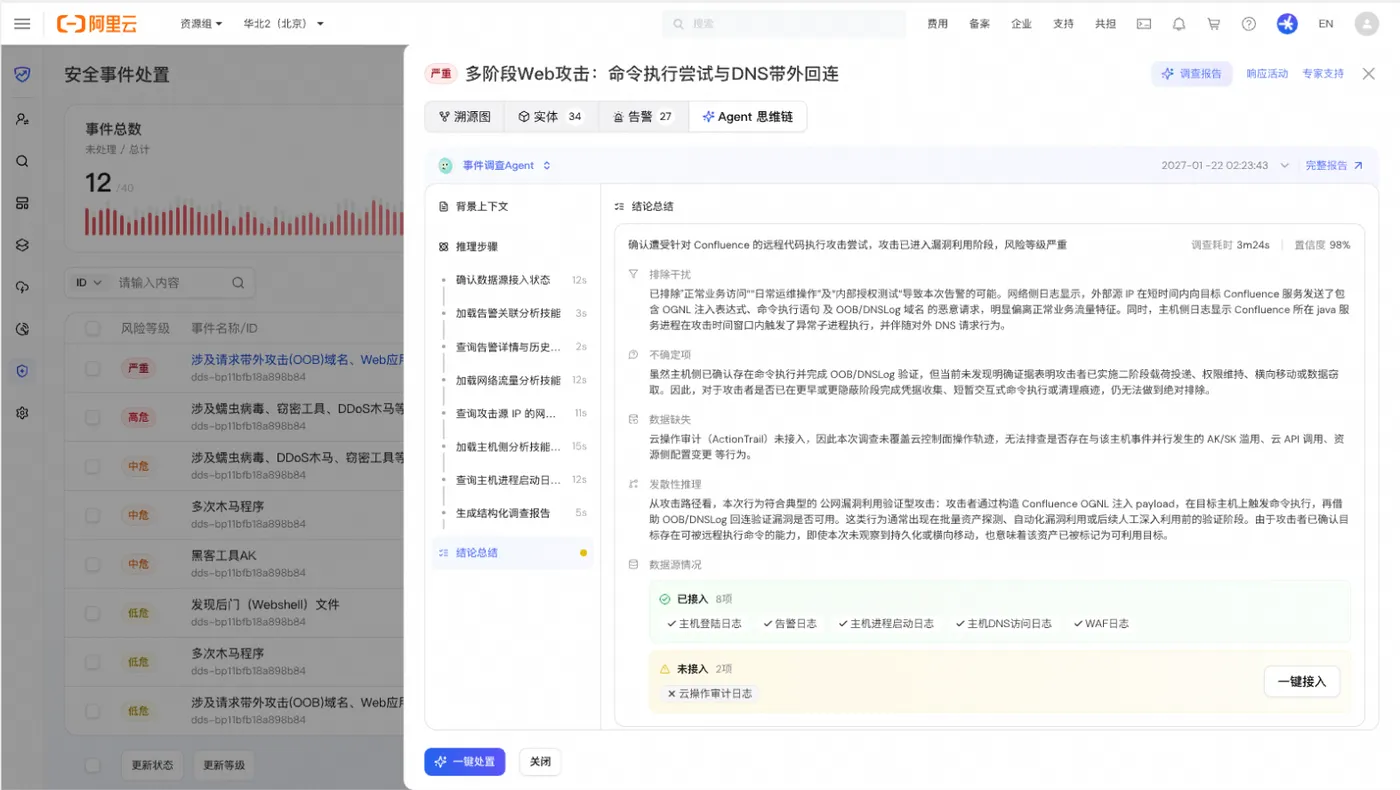Click the 一键接入 button
This screenshot has width=1400, height=790.
1302,681
